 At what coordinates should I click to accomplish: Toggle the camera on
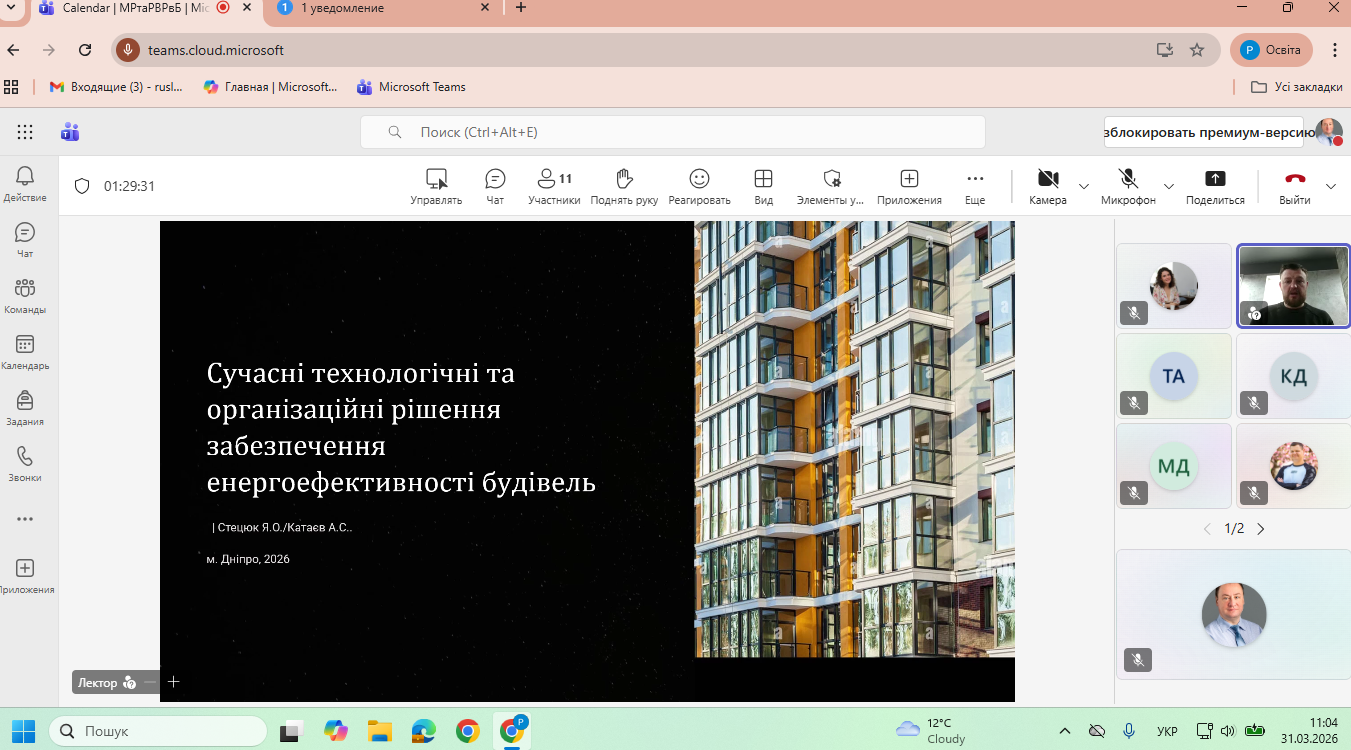point(1047,185)
